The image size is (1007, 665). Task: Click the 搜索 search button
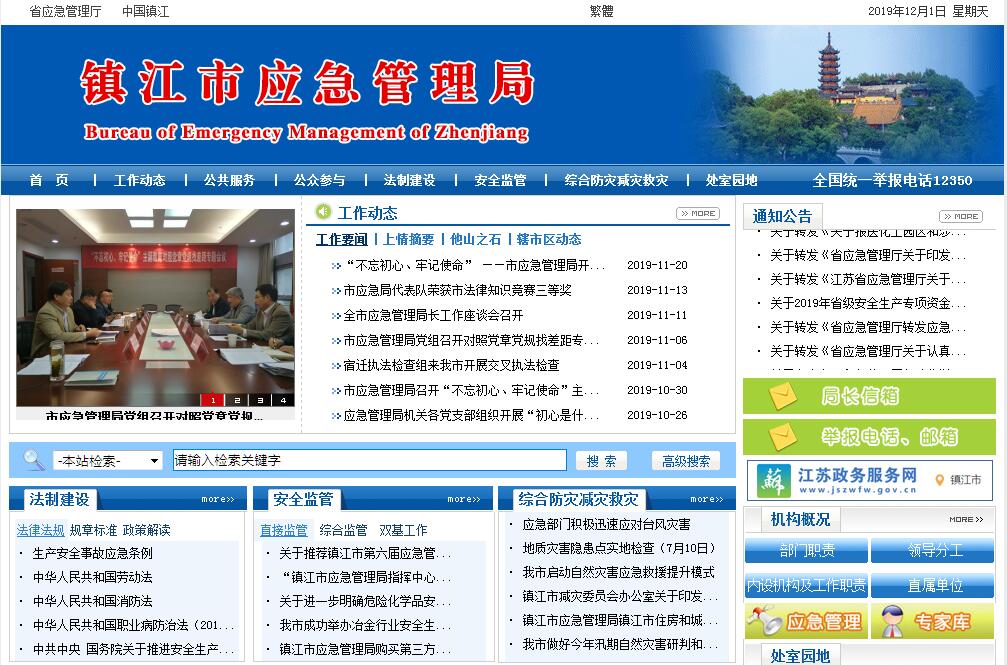coord(601,461)
